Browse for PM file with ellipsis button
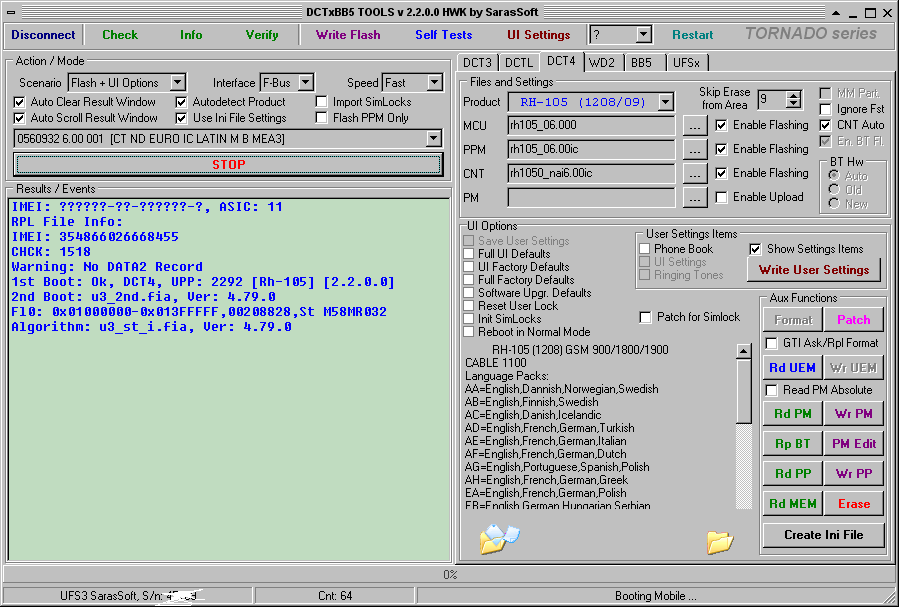 [x=694, y=198]
